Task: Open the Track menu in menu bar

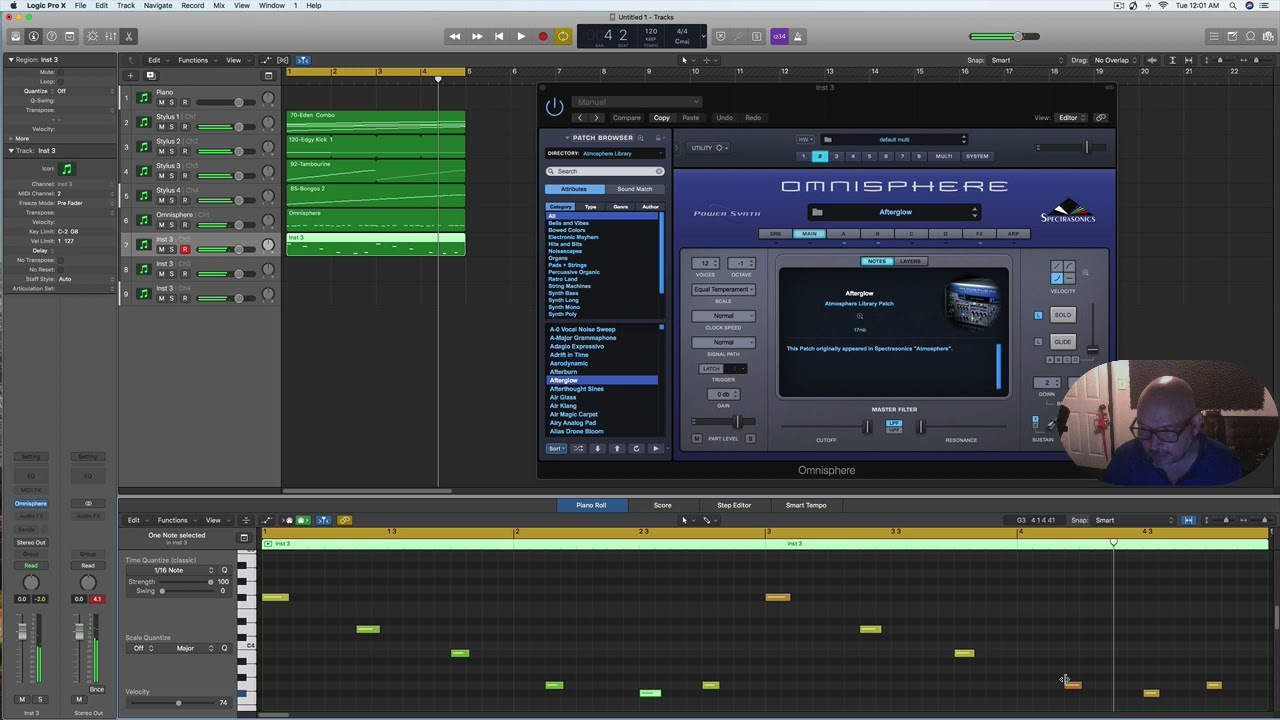Action: (125, 5)
